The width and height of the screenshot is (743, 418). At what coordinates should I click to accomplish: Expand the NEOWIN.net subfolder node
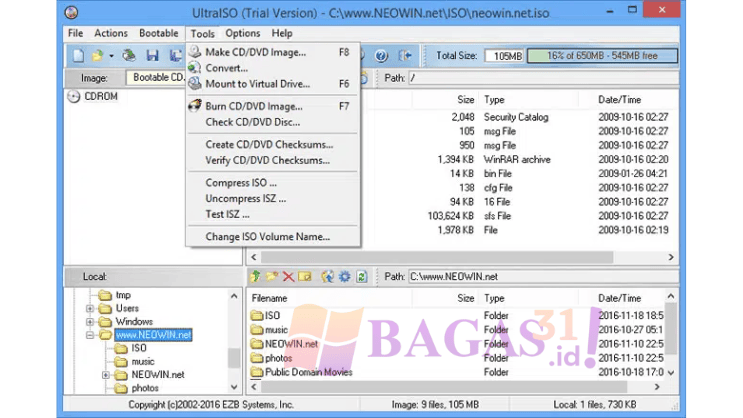[x=106, y=375]
